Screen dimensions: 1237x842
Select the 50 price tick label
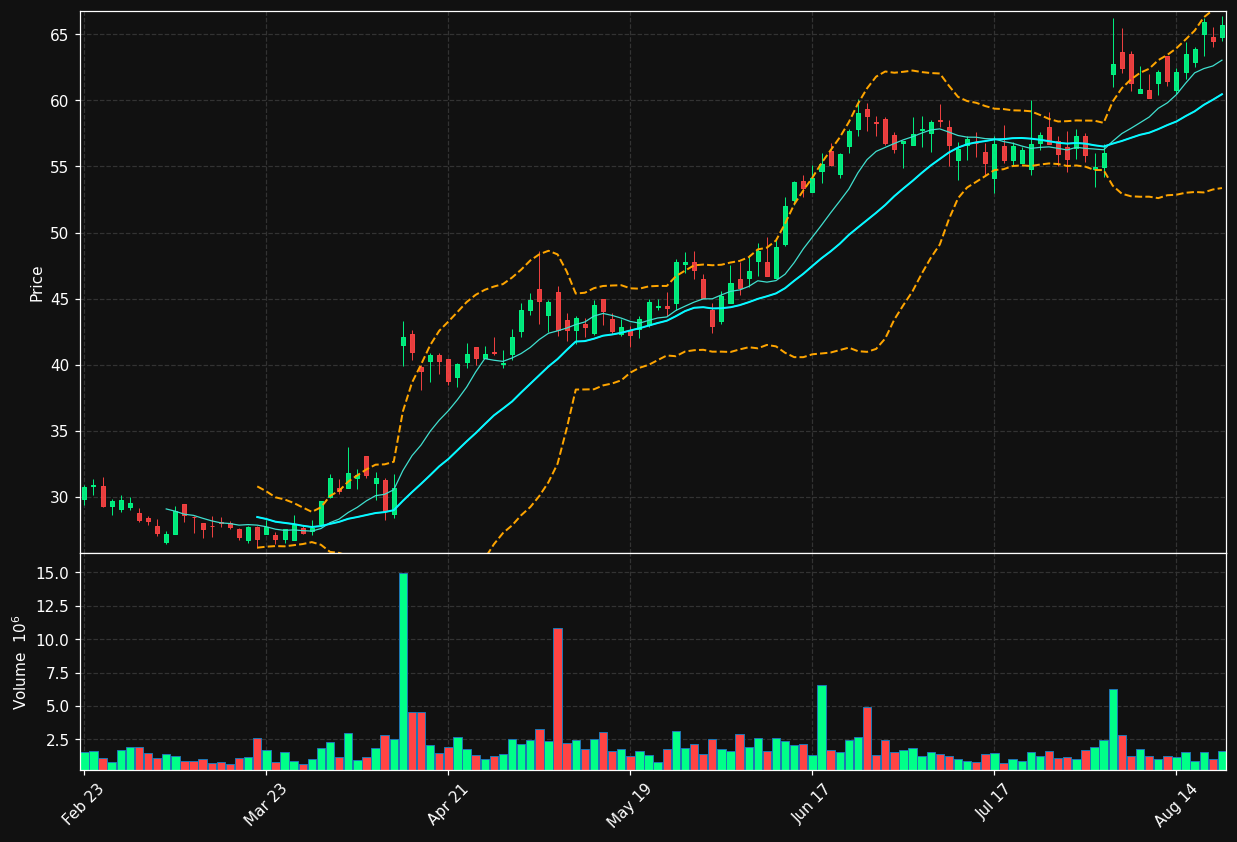[58, 233]
